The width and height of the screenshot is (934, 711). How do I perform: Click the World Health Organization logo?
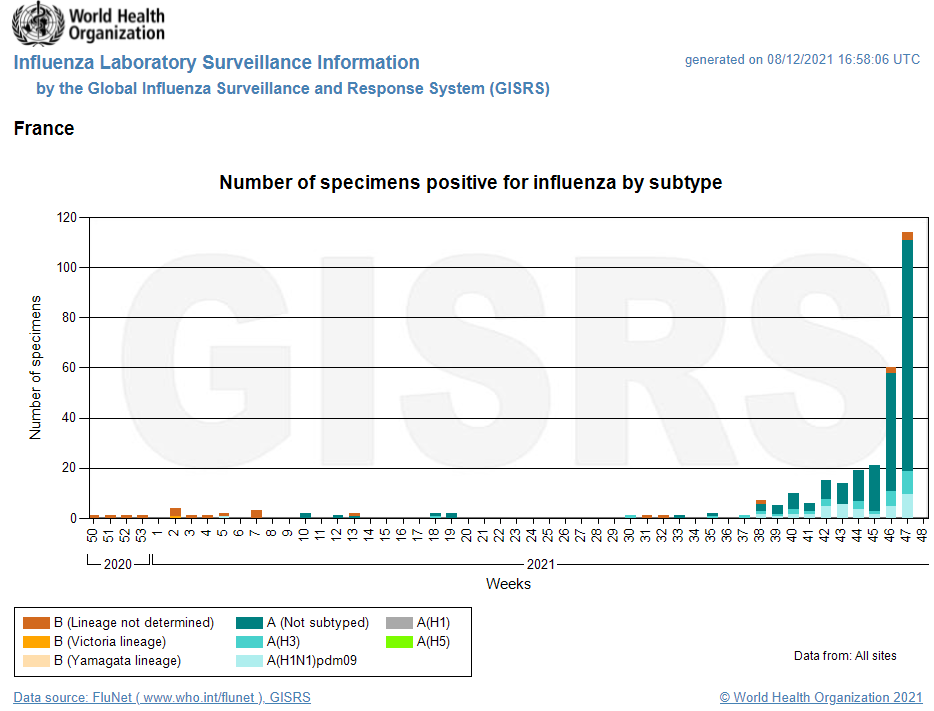click(x=90, y=24)
